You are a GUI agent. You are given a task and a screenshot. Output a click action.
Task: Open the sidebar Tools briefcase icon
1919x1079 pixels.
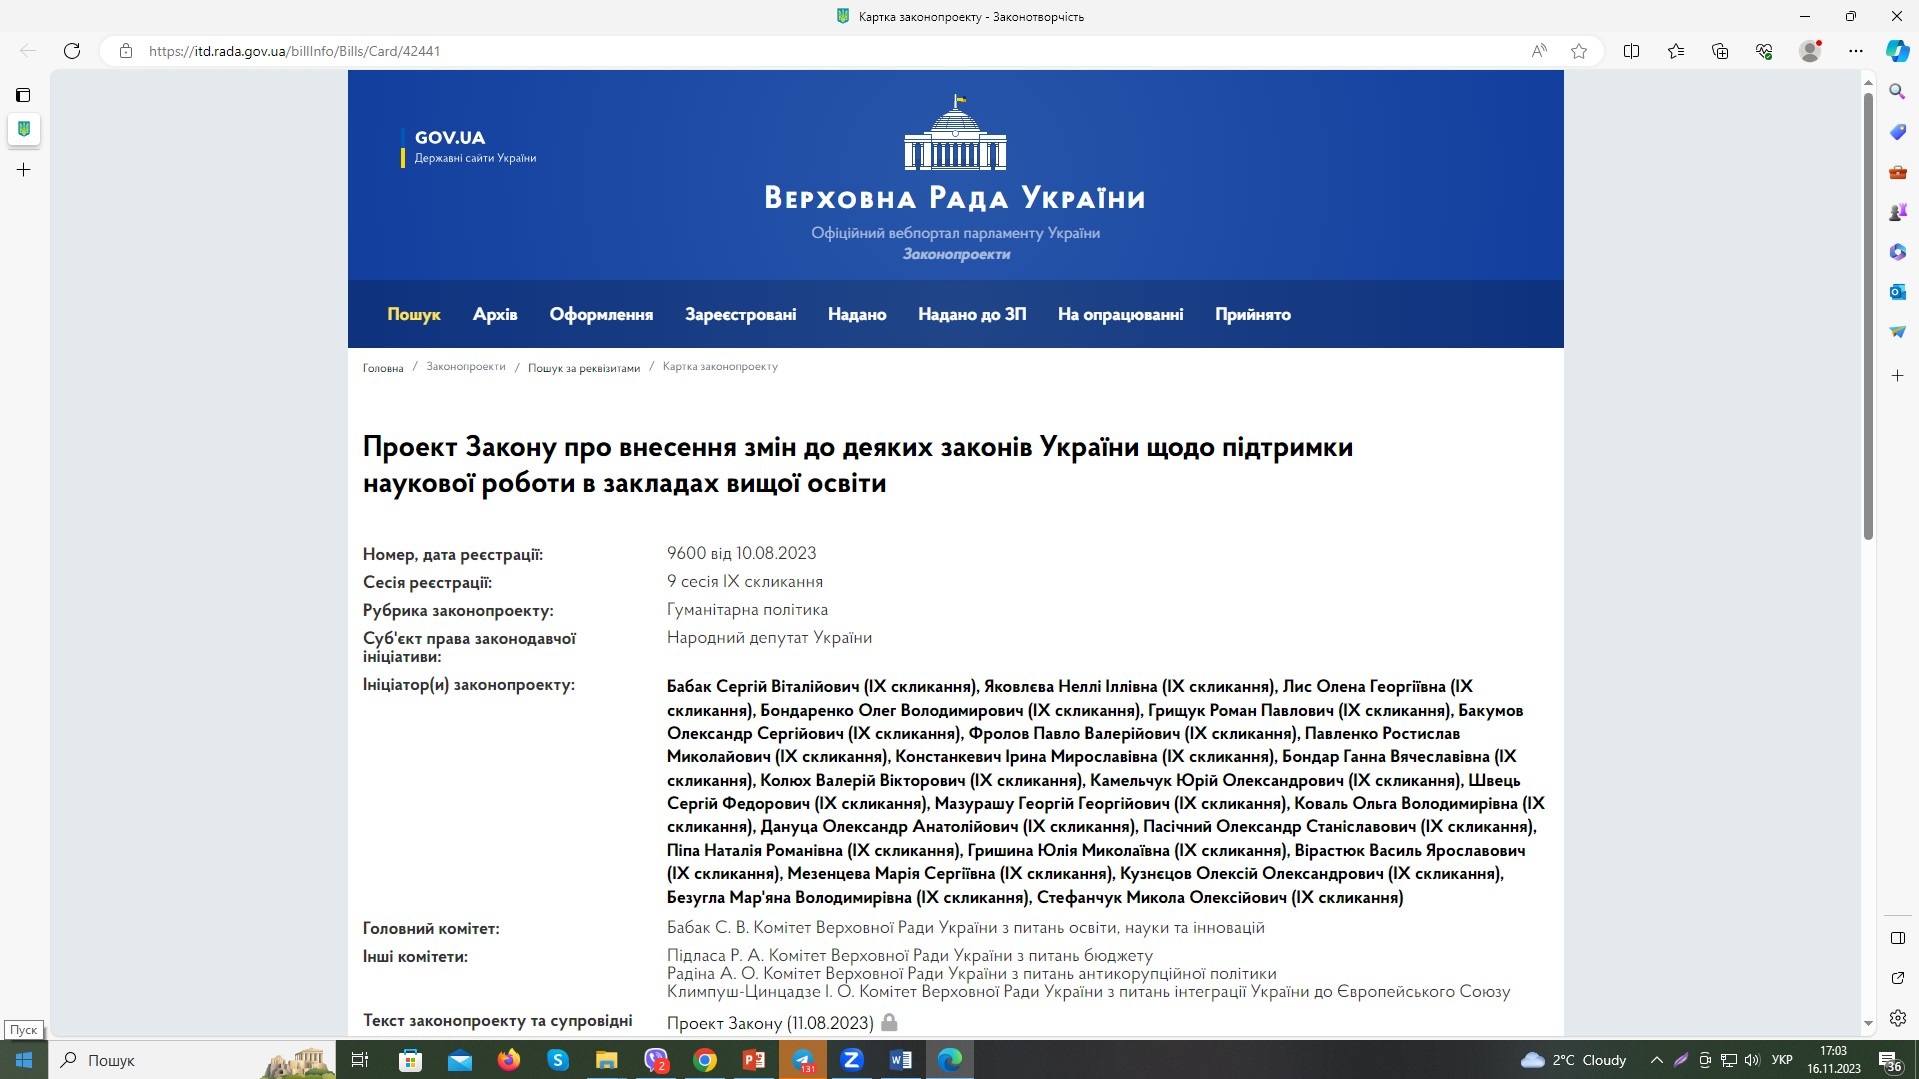point(1897,172)
